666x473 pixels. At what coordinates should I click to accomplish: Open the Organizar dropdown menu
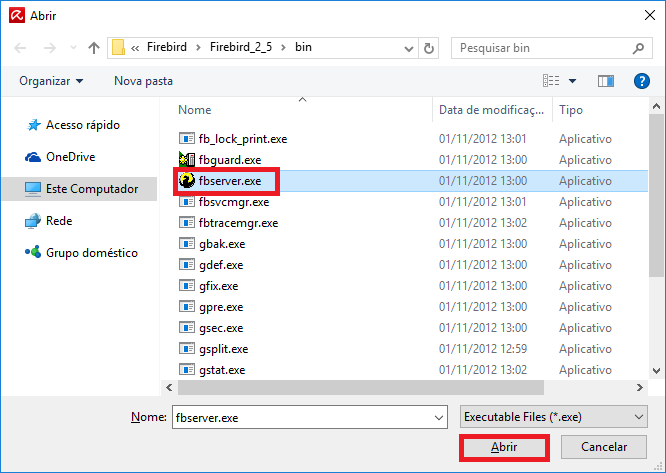[x=51, y=80]
